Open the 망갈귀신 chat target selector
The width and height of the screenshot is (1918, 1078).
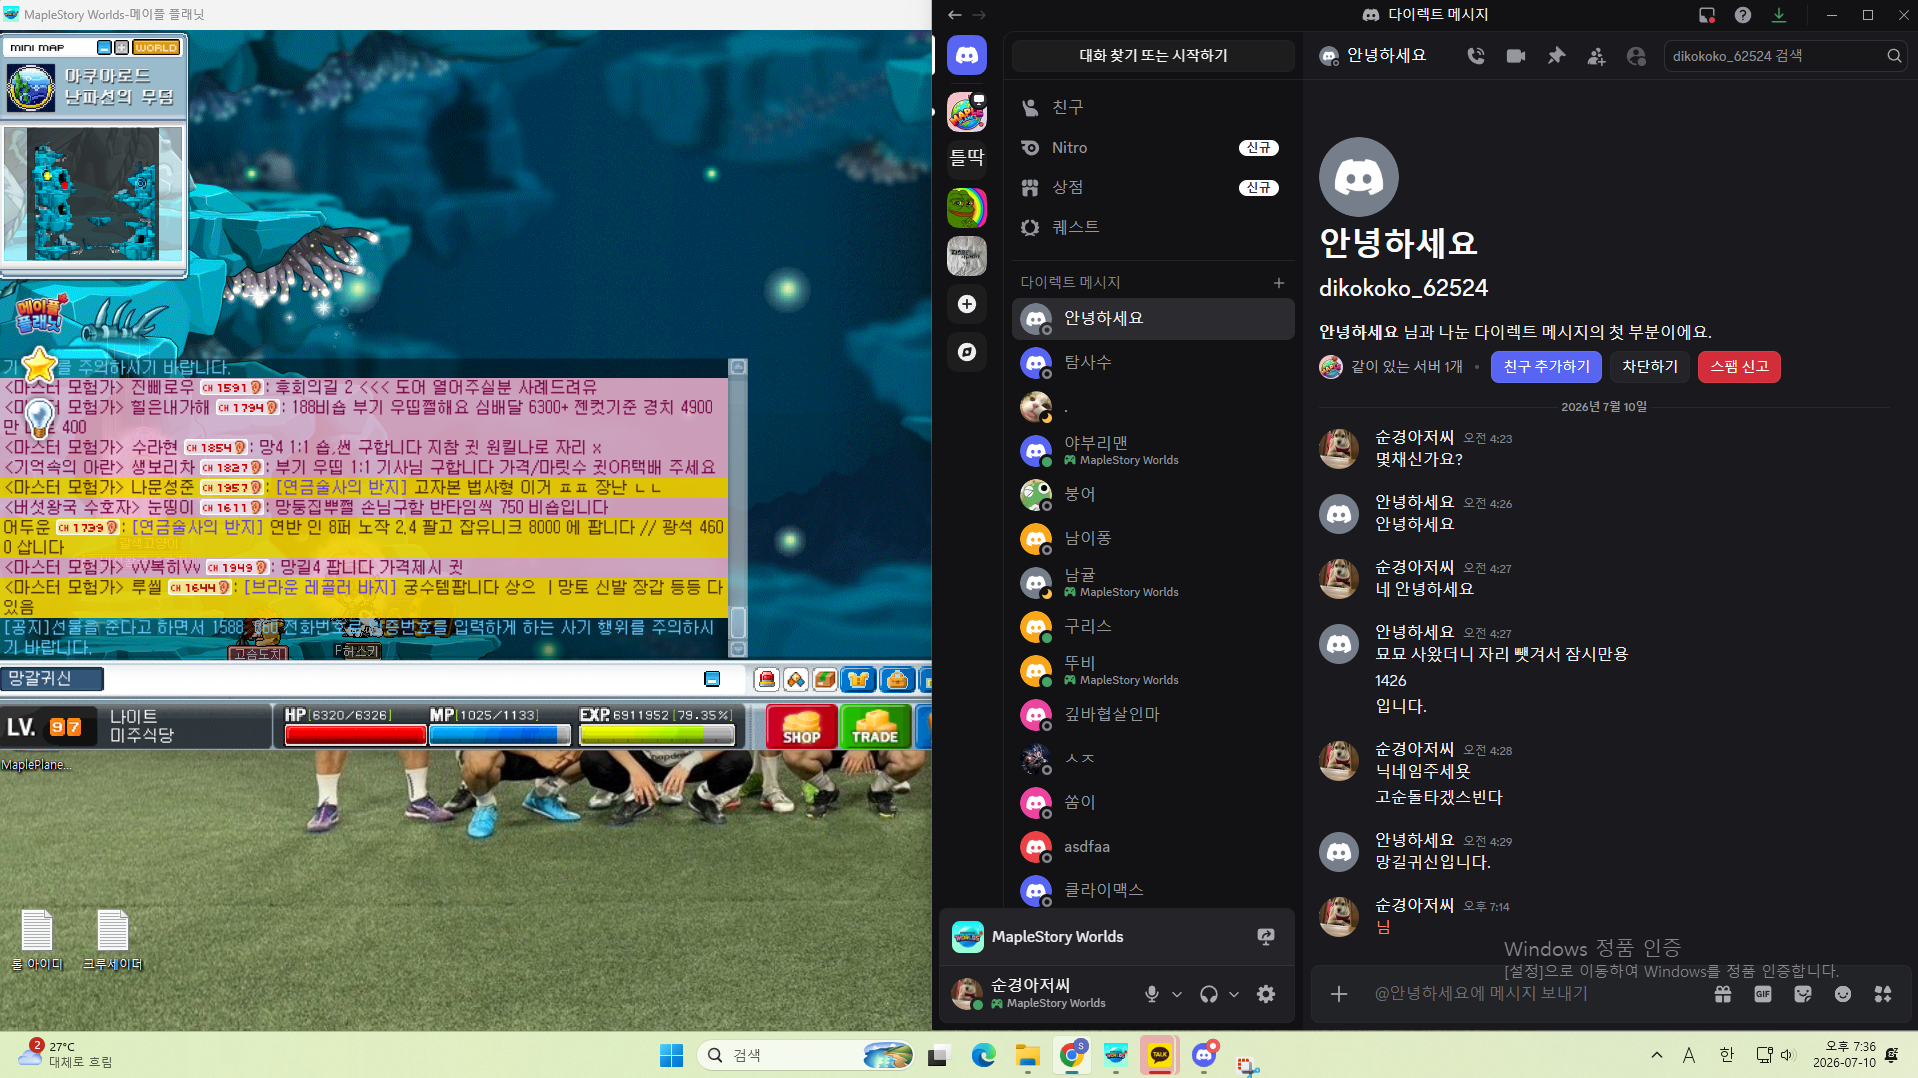pyautogui.click(x=52, y=679)
